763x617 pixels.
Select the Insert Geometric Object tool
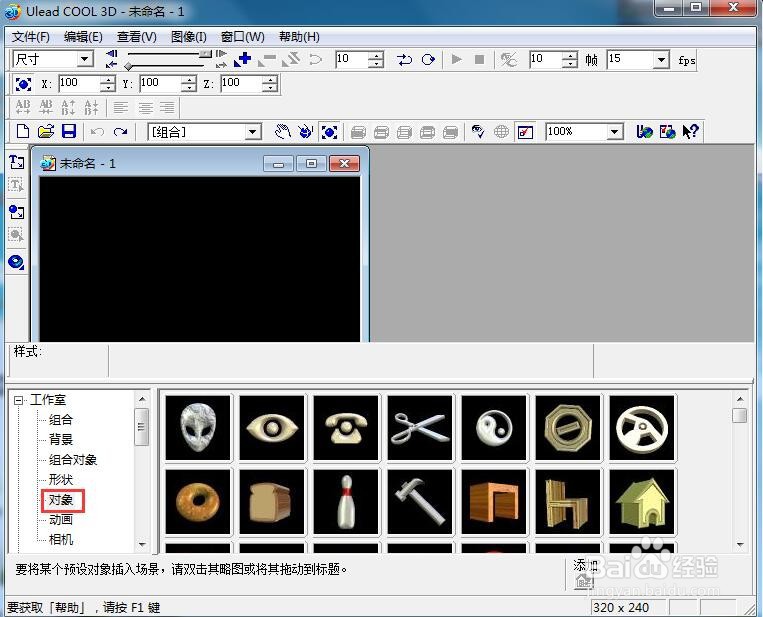[17, 263]
